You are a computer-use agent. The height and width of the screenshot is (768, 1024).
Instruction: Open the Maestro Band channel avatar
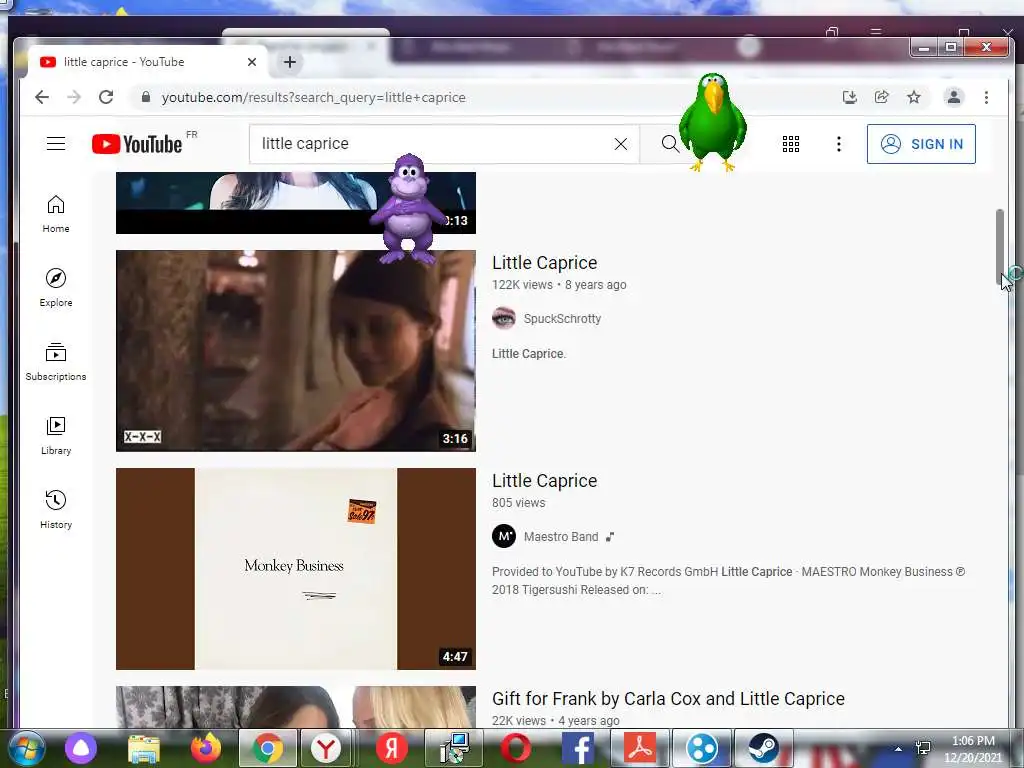pos(504,537)
